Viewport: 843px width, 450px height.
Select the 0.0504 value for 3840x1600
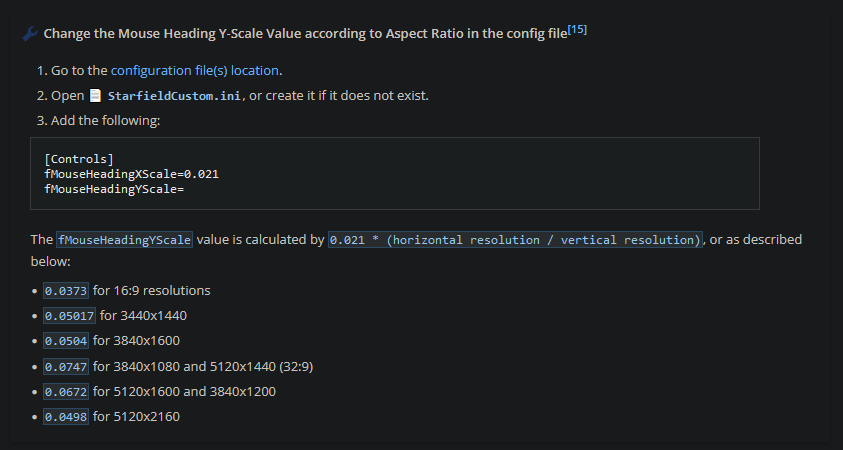click(66, 341)
